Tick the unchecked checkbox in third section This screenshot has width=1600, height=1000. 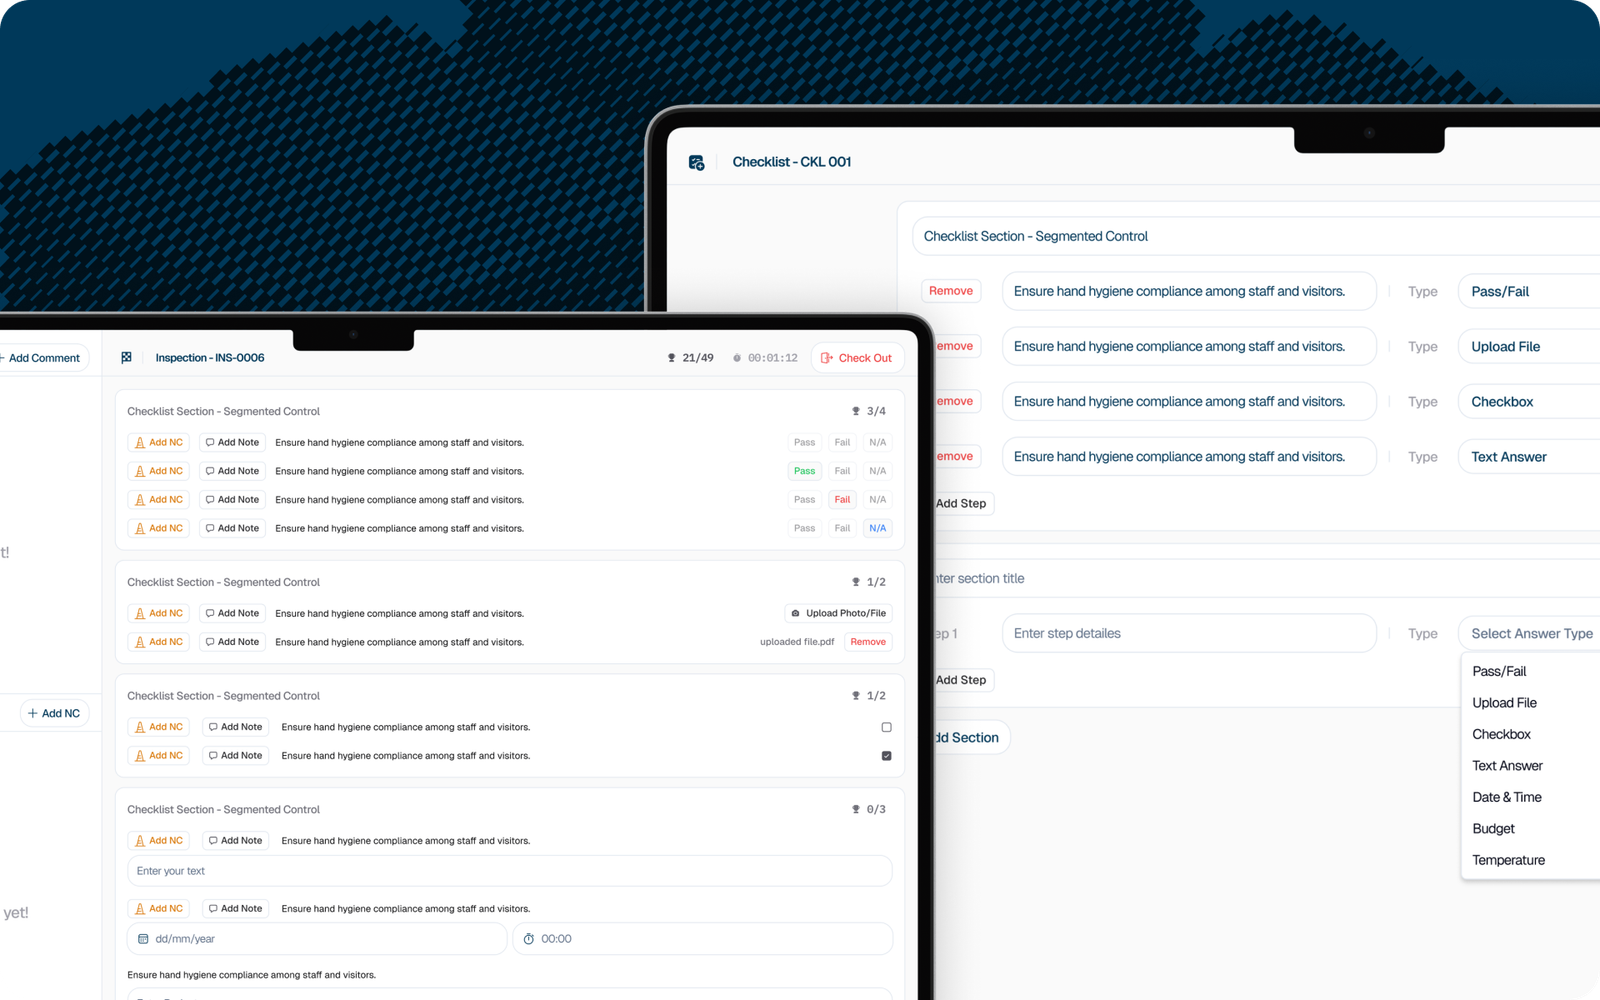click(x=886, y=727)
